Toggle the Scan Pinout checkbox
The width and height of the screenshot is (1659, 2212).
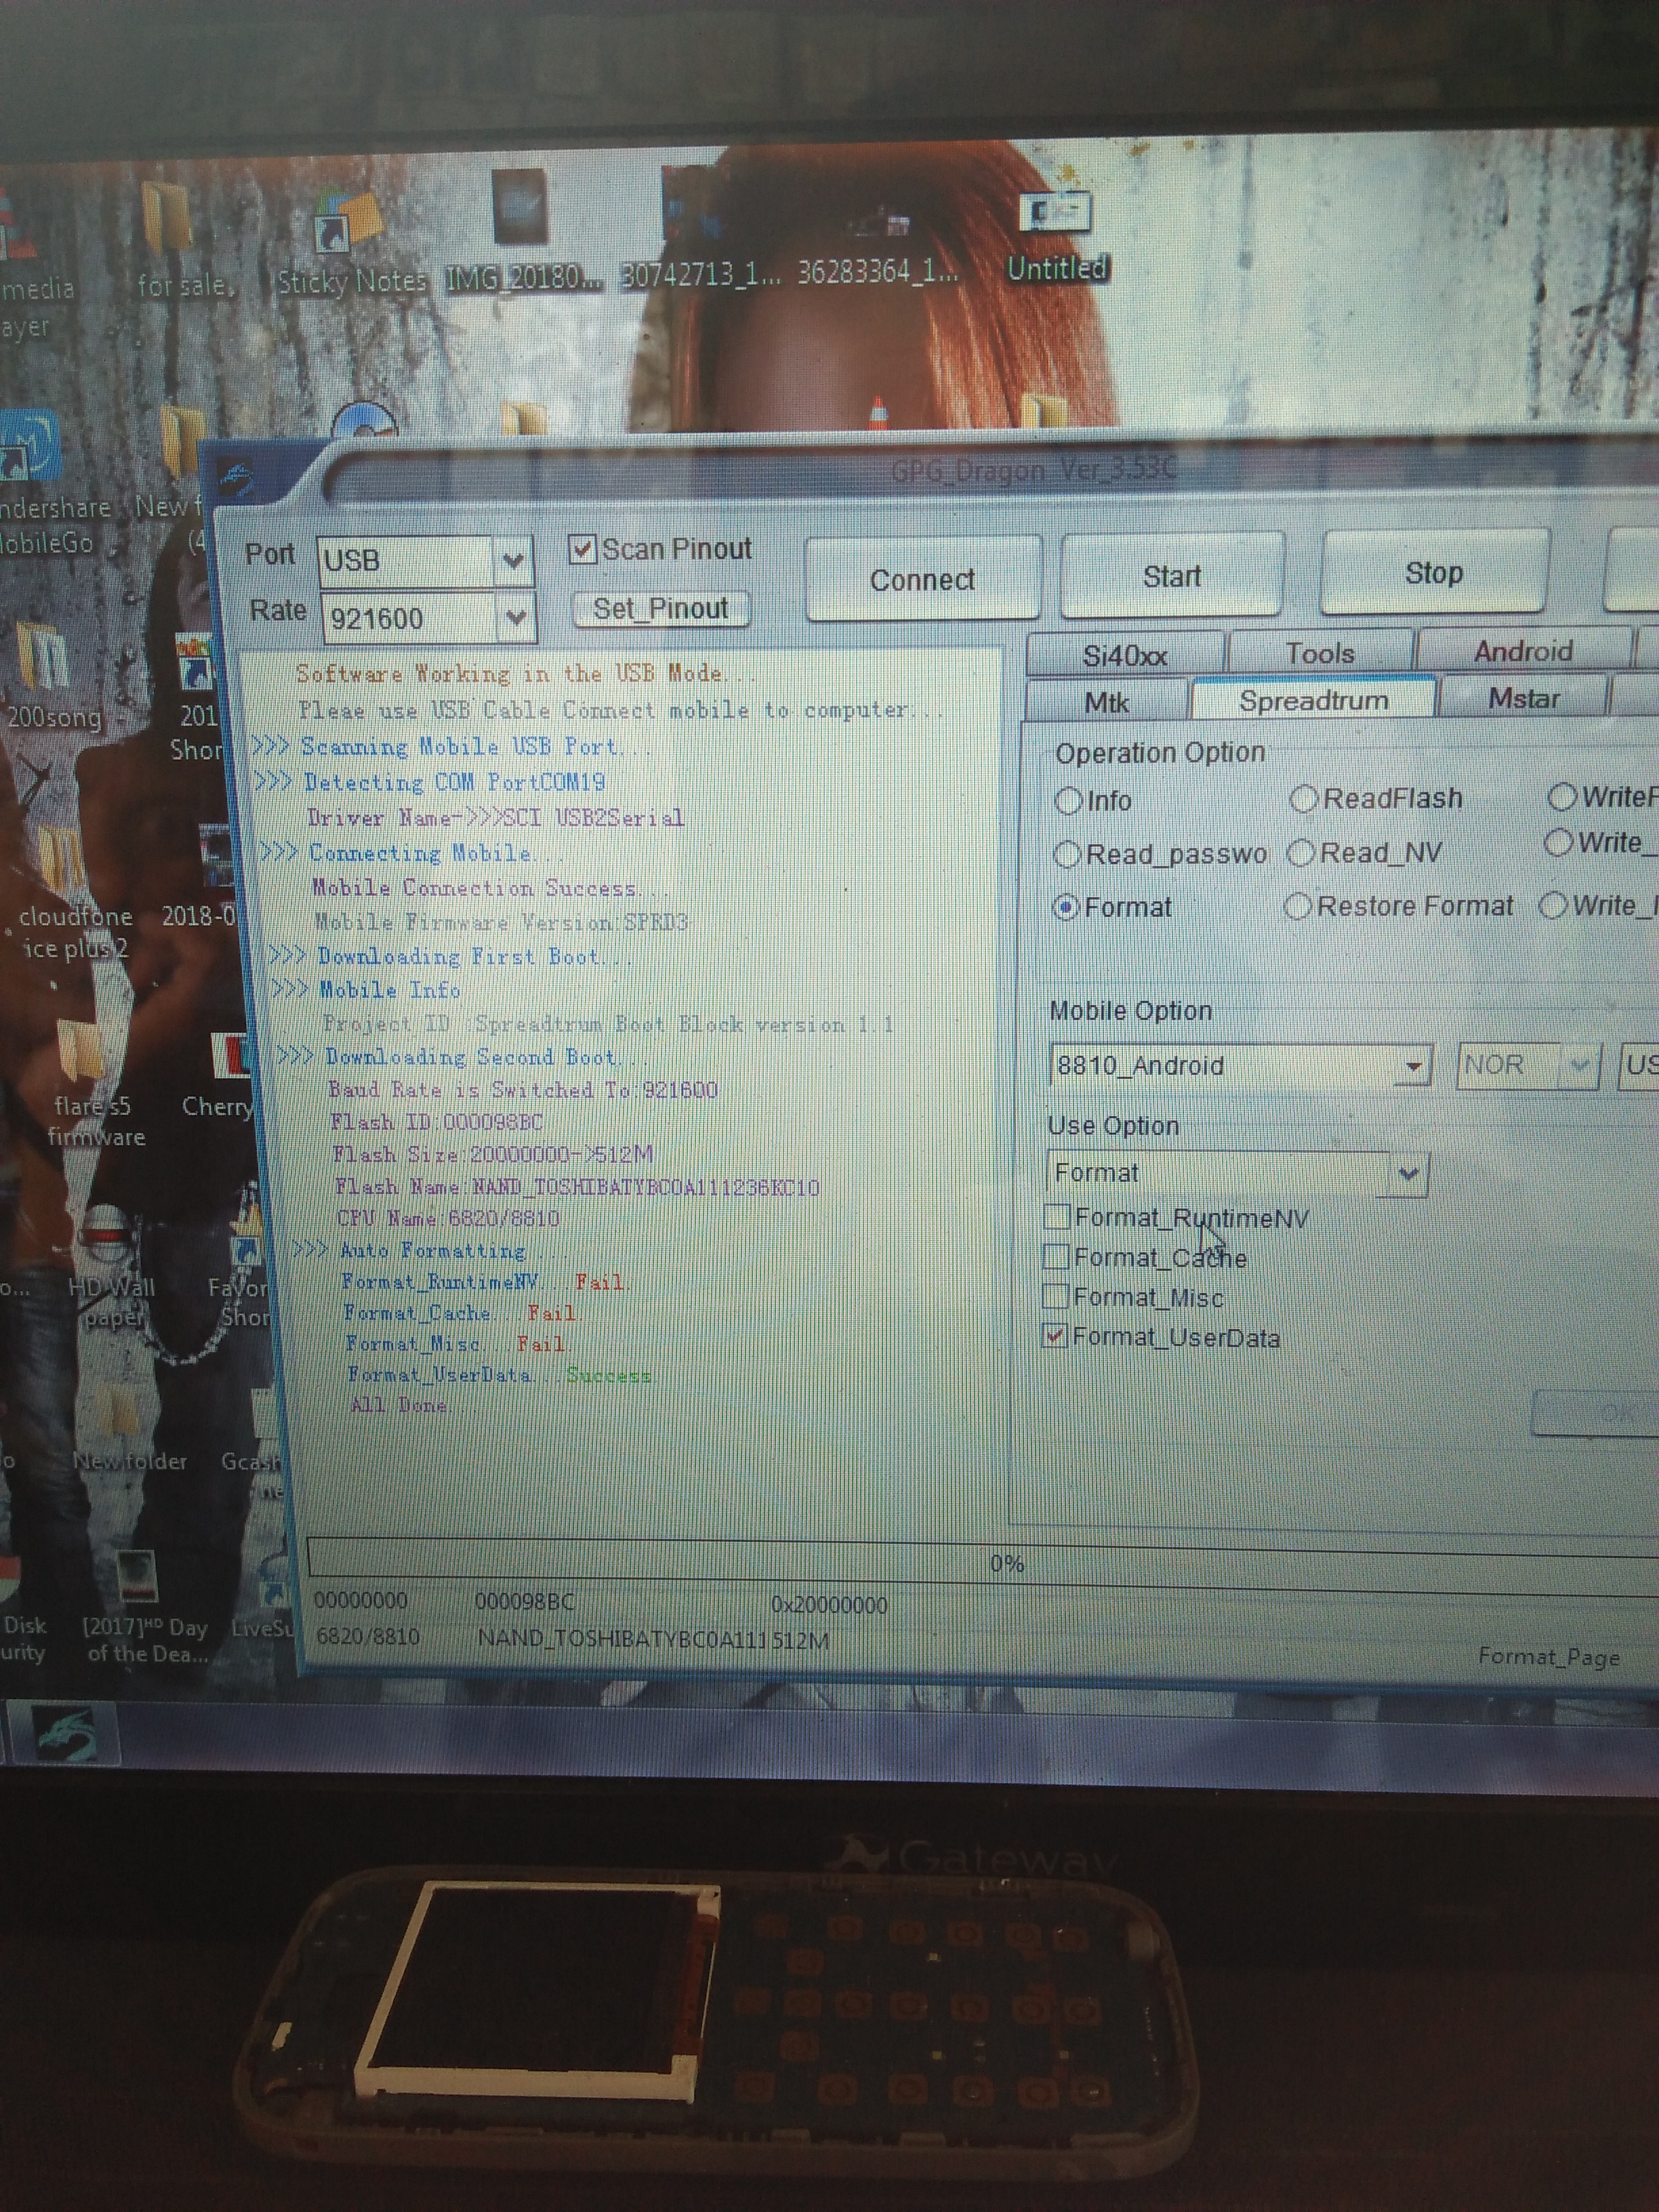(x=582, y=549)
